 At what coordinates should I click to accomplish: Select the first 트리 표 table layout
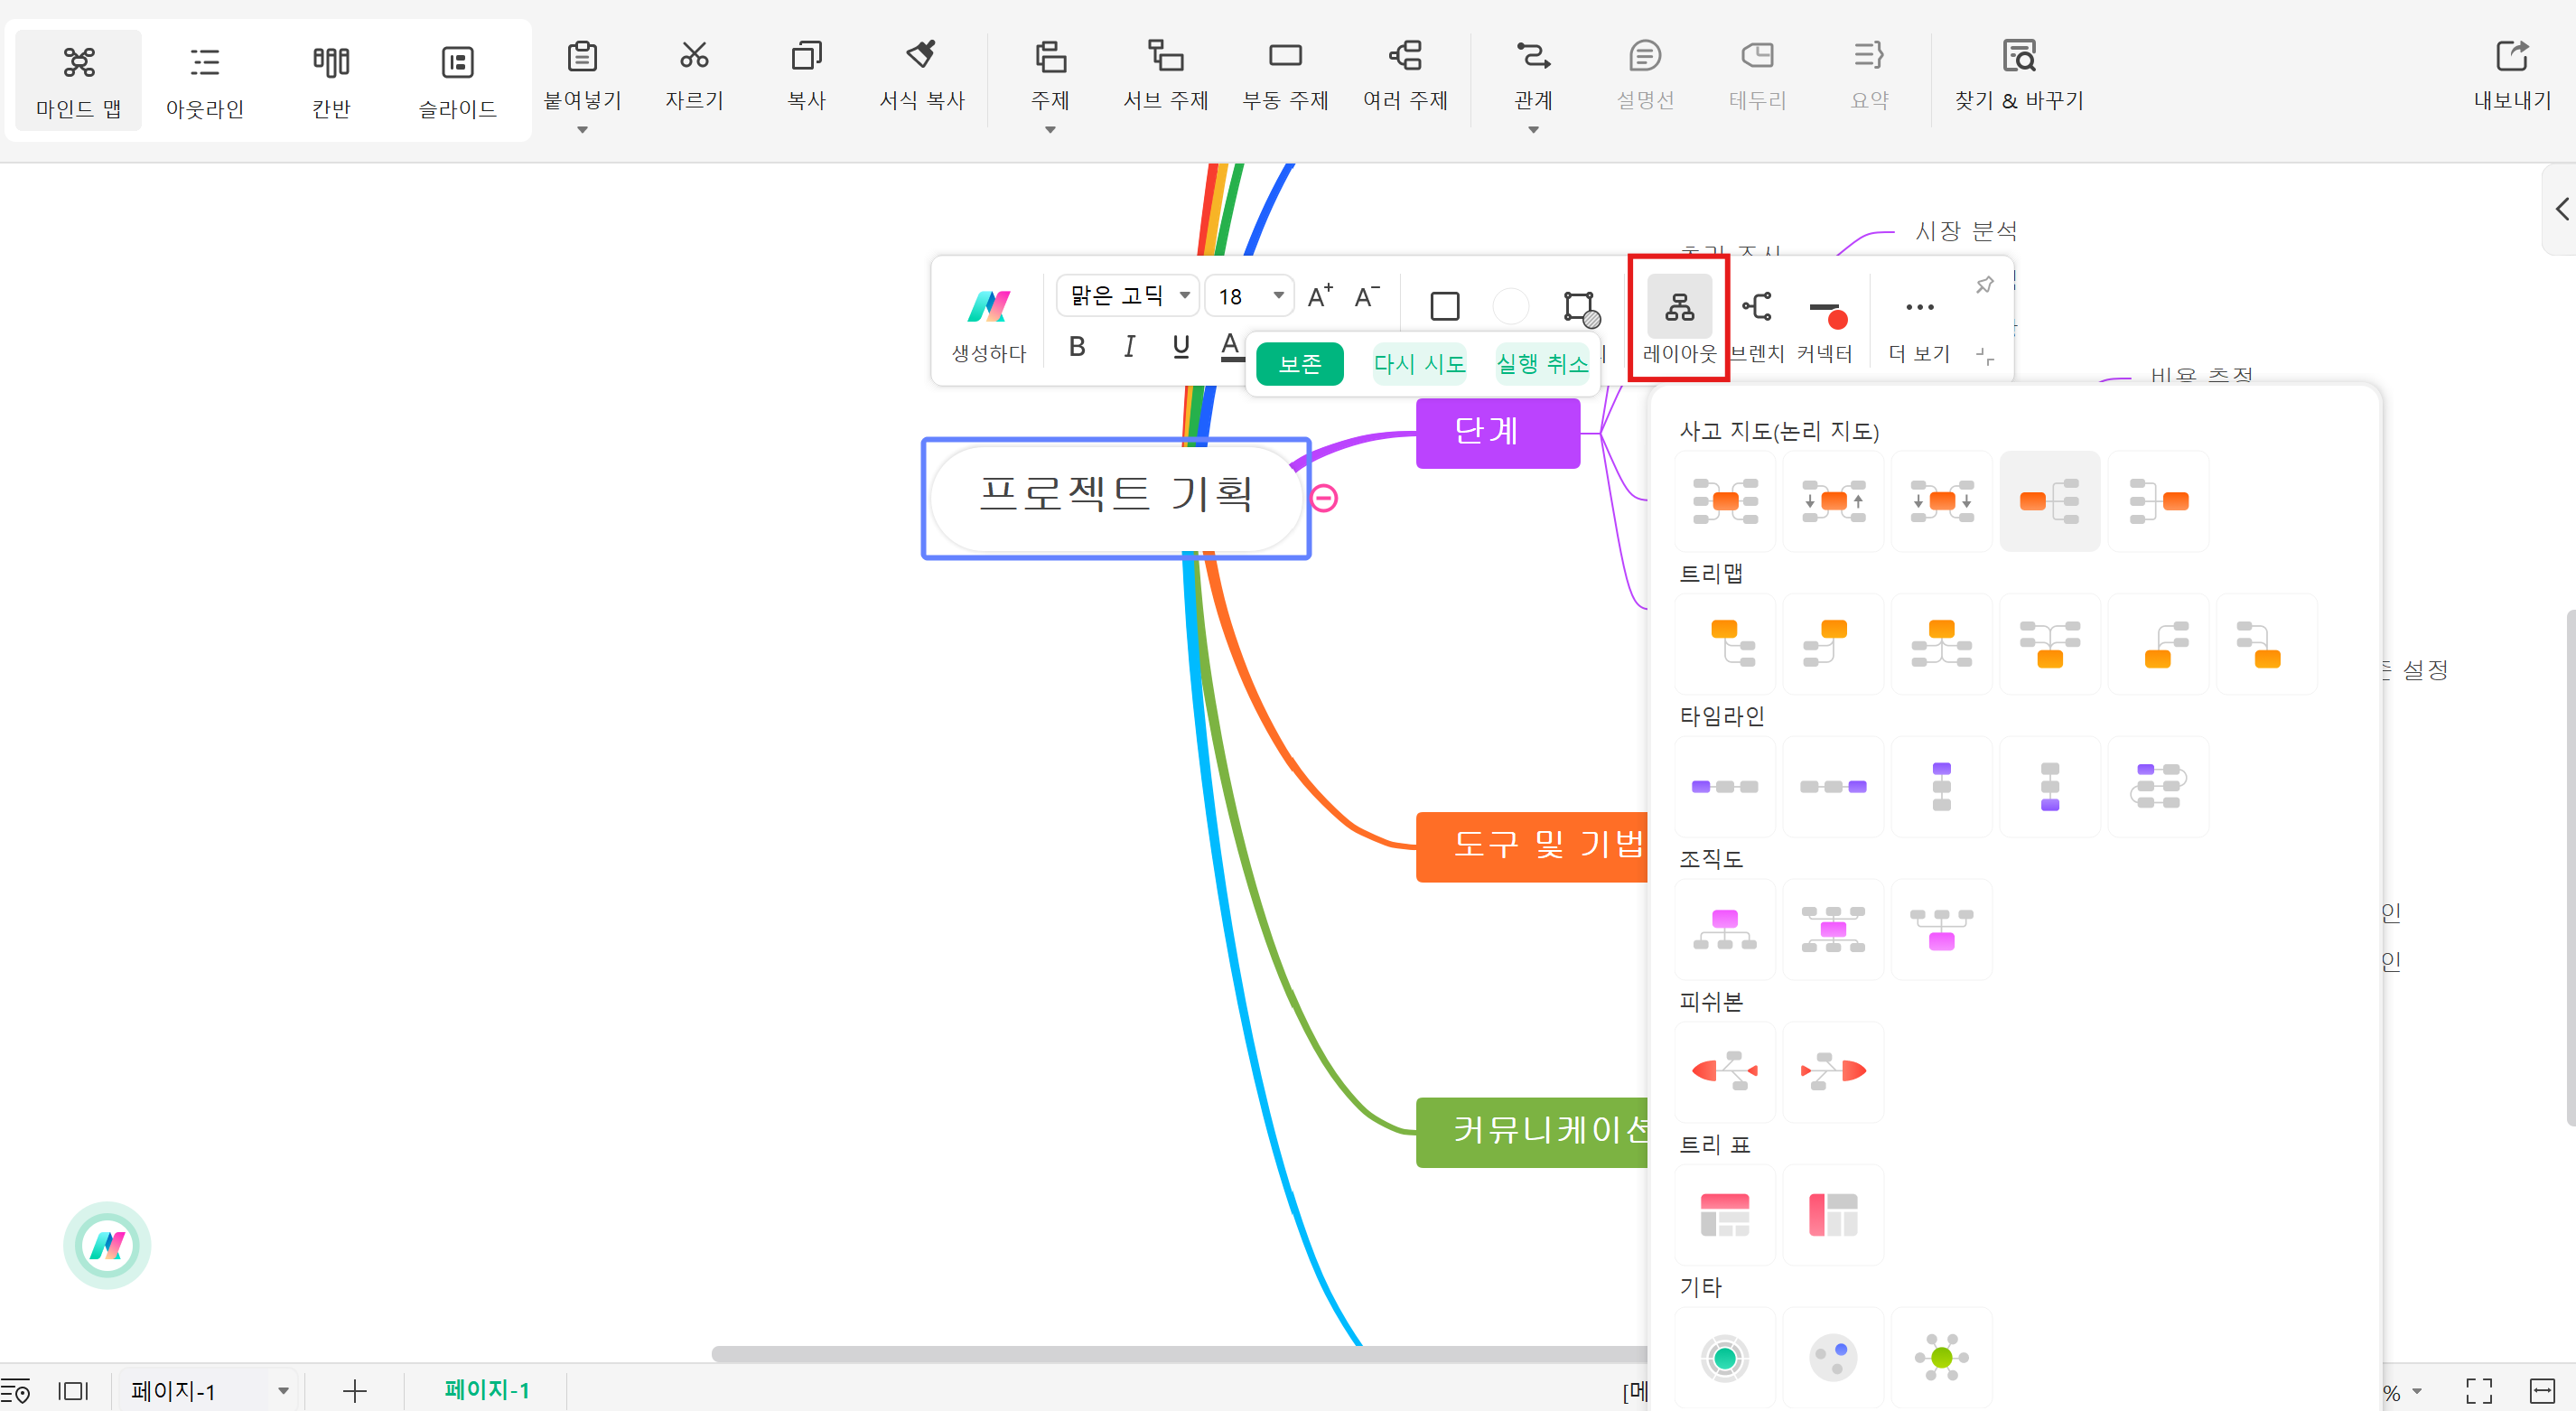point(1725,1215)
